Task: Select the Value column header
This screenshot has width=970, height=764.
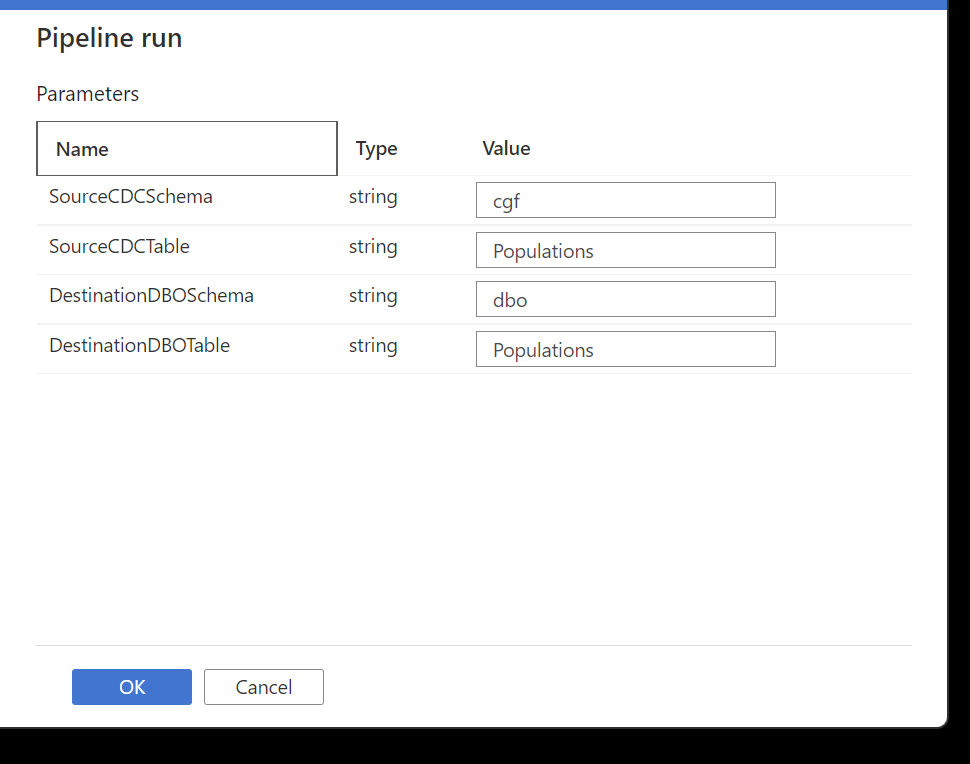Action: point(506,148)
